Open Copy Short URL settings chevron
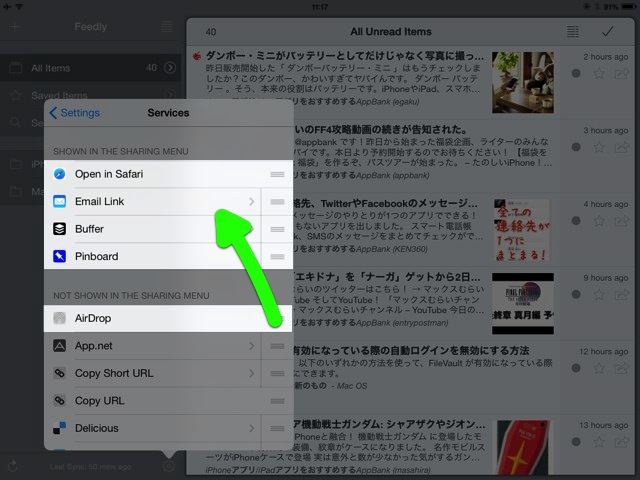The height and width of the screenshot is (480, 640). tap(251, 373)
